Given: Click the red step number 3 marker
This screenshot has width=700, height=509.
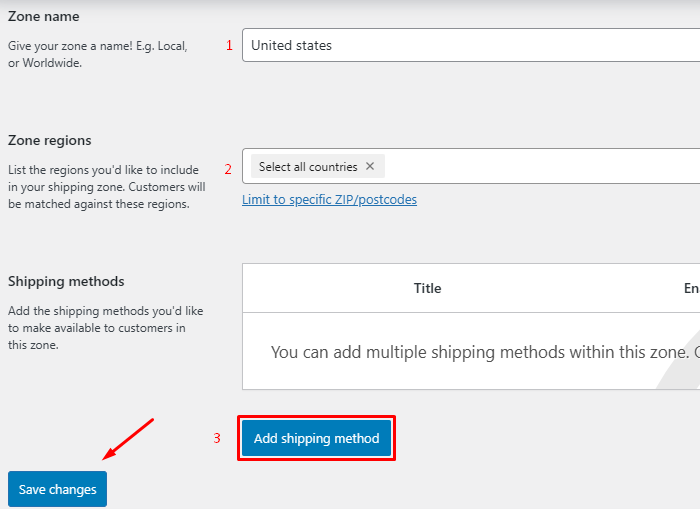Looking at the screenshot, I should pos(217,438).
